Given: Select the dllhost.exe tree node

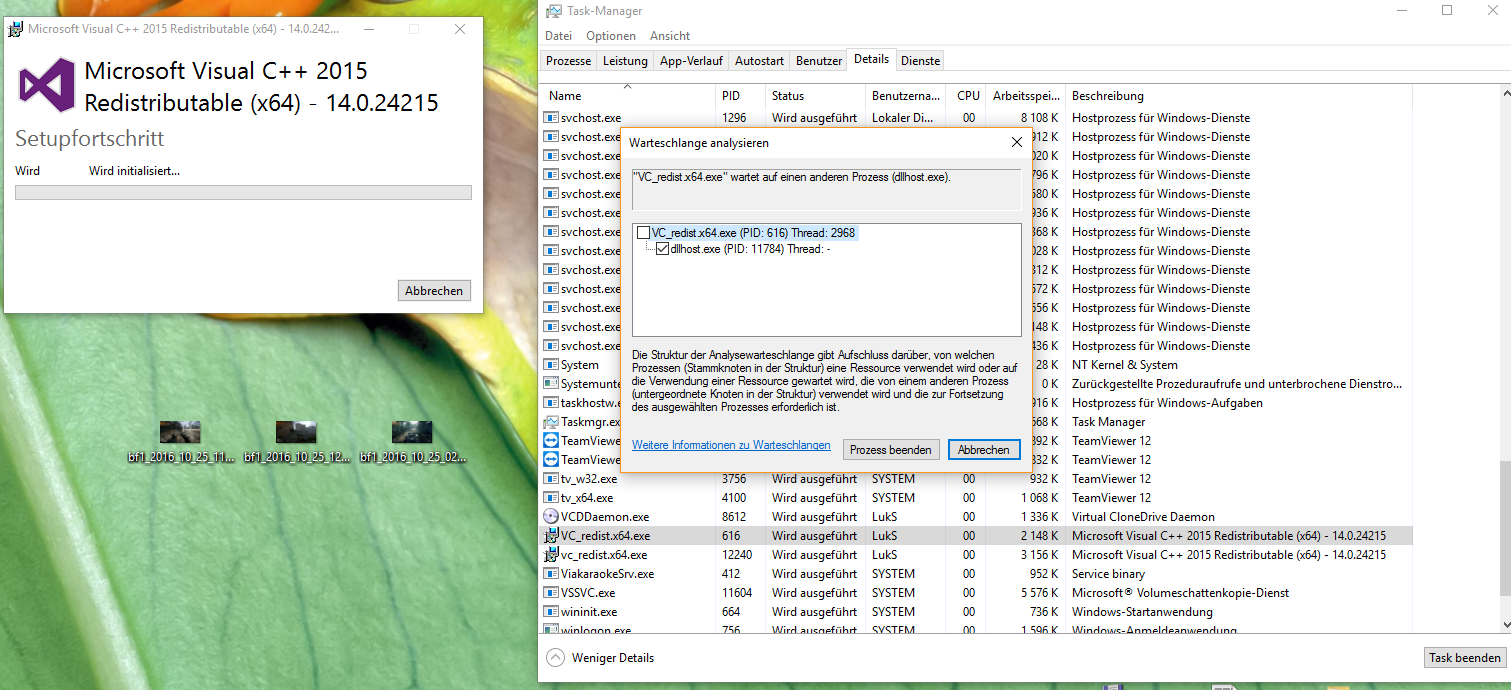Looking at the screenshot, I should click(x=750, y=249).
